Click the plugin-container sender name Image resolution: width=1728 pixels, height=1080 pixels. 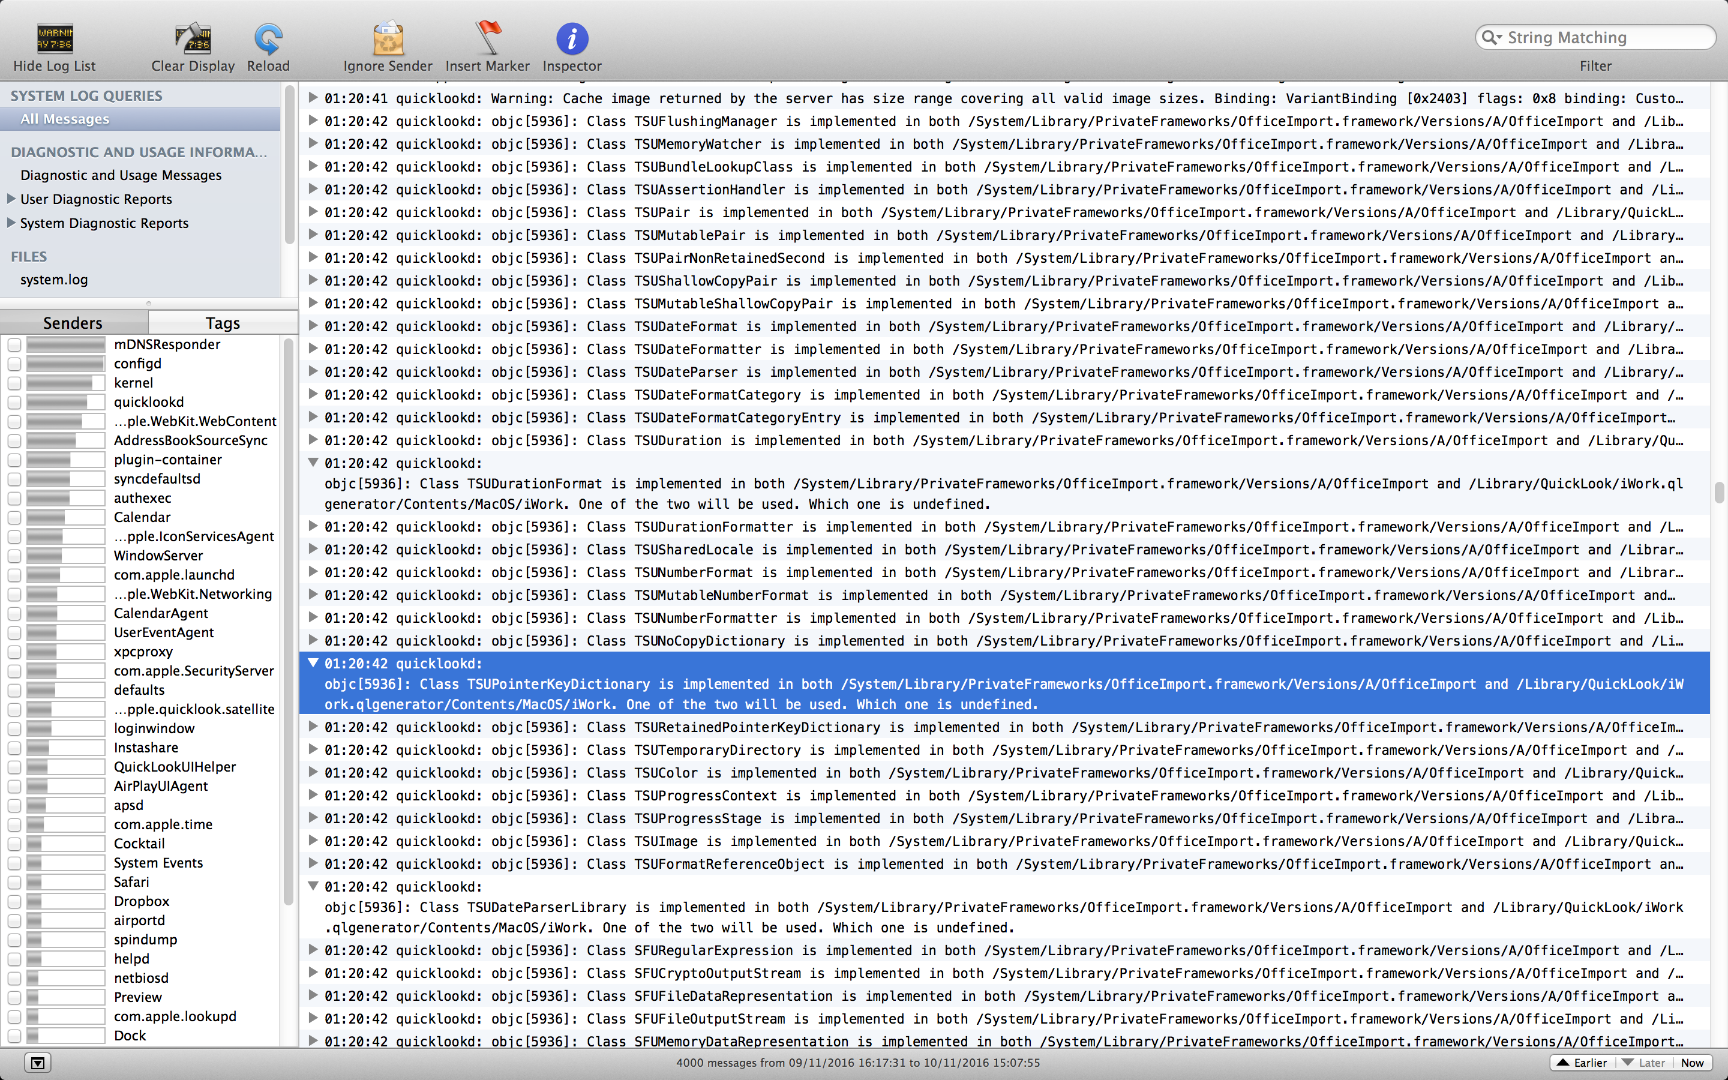pyautogui.click(x=168, y=460)
